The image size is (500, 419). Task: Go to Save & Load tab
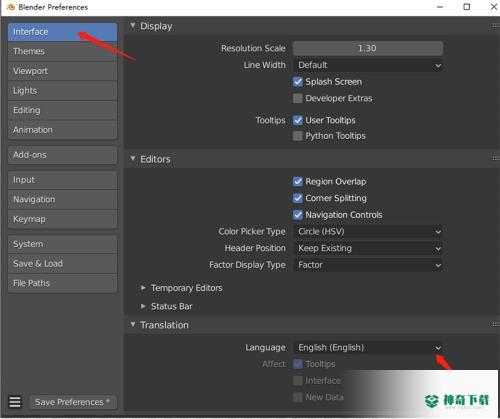(x=63, y=264)
